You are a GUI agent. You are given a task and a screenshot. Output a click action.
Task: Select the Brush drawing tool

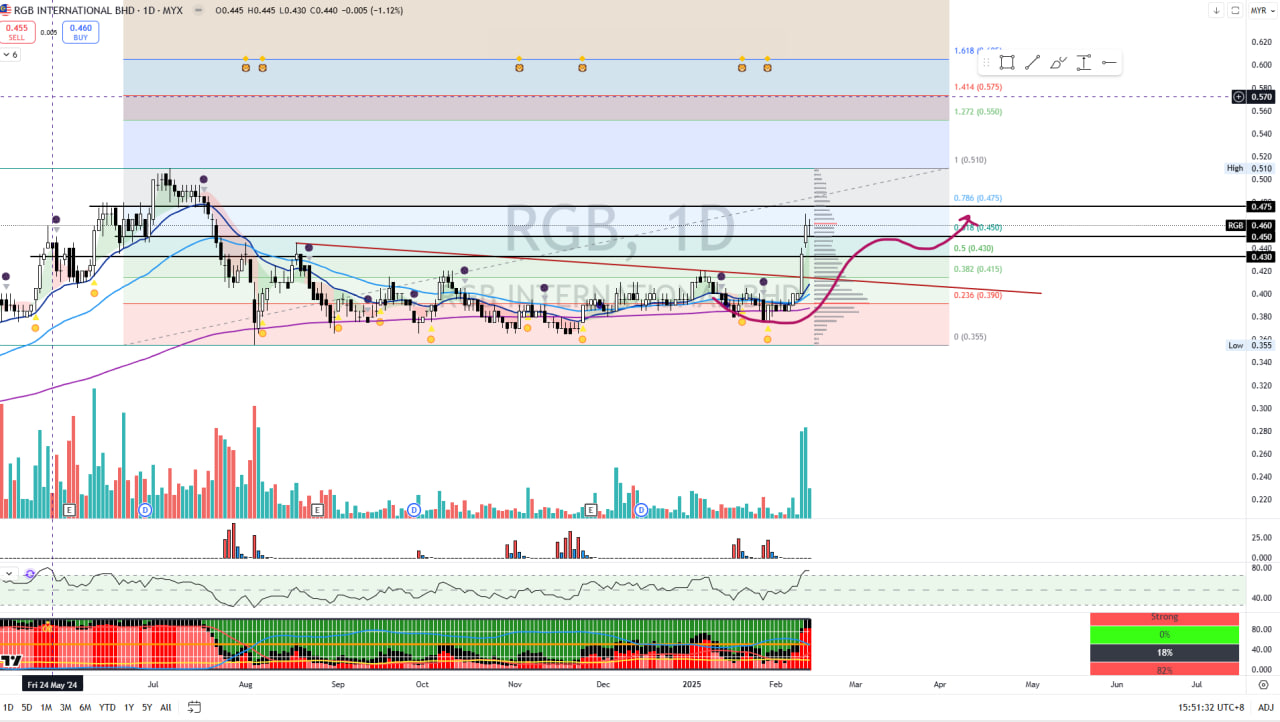(x=1058, y=62)
